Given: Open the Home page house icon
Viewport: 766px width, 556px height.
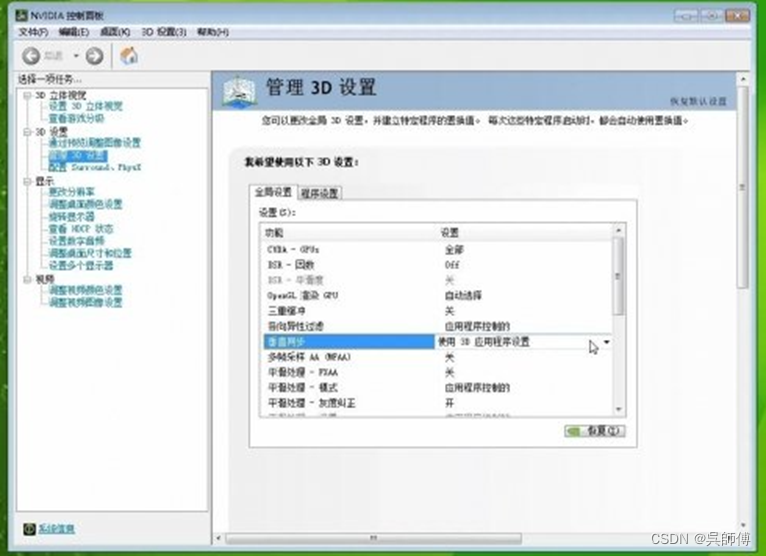Looking at the screenshot, I should click(129, 56).
